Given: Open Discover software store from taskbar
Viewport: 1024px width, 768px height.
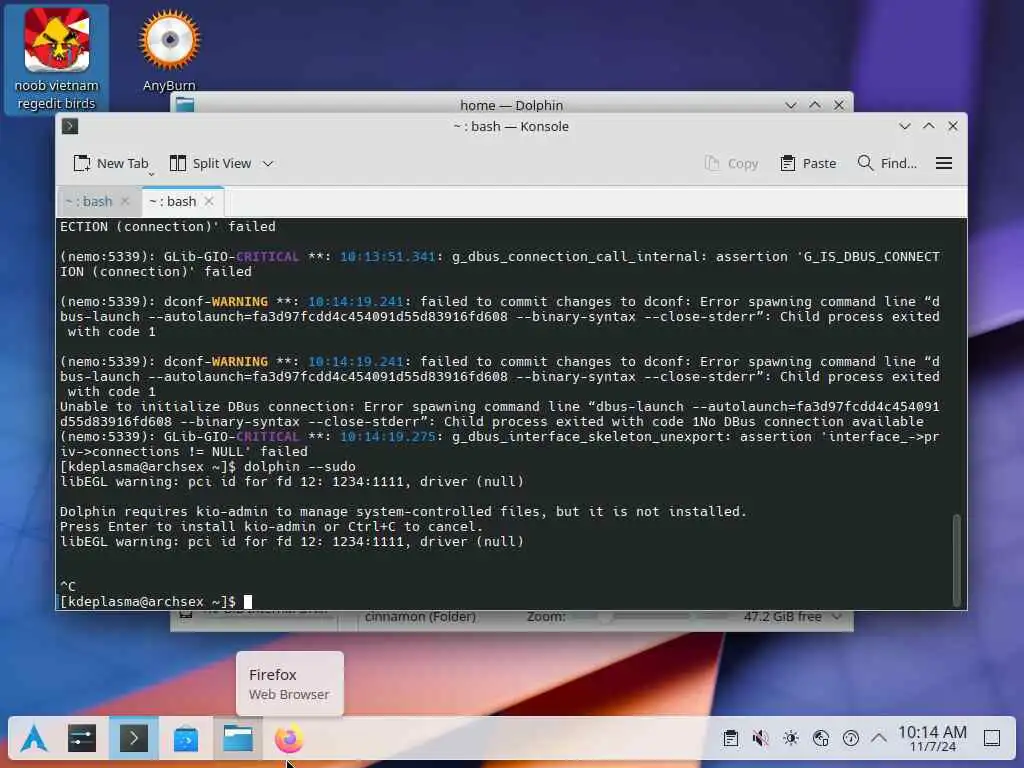Looking at the screenshot, I should tap(185, 739).
